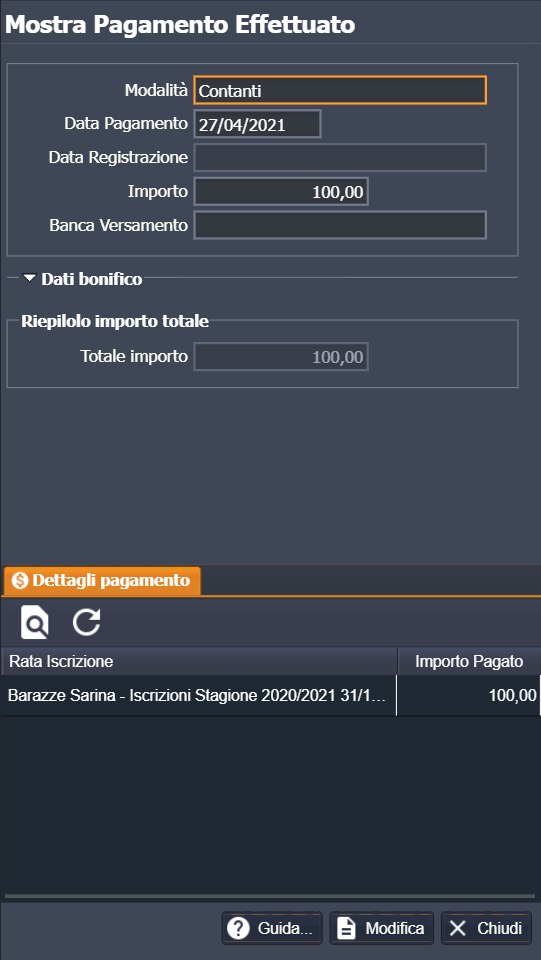Open the Dettagli pagamento tab
The width and height of the screenshot is (541, 960).
tap(102, 580)
